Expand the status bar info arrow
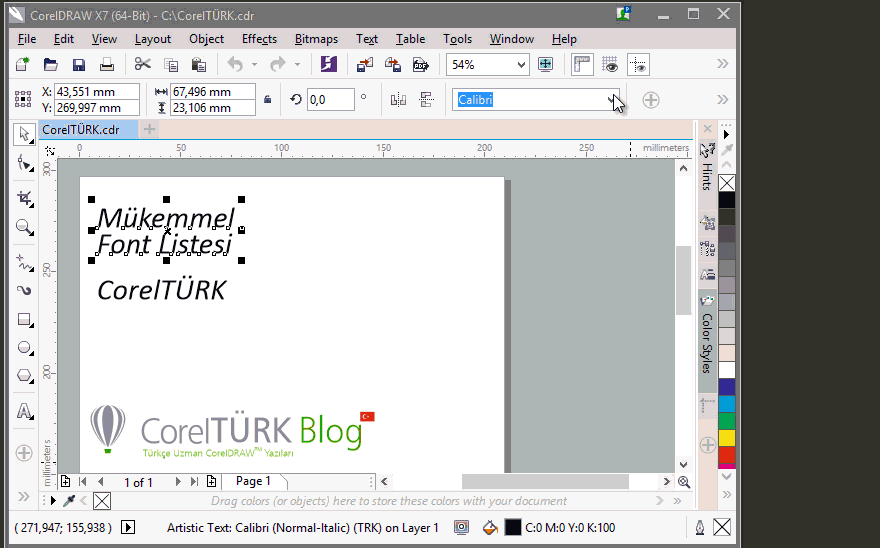Viewport: 880px width, 548px height. click(x=128, y=527)
